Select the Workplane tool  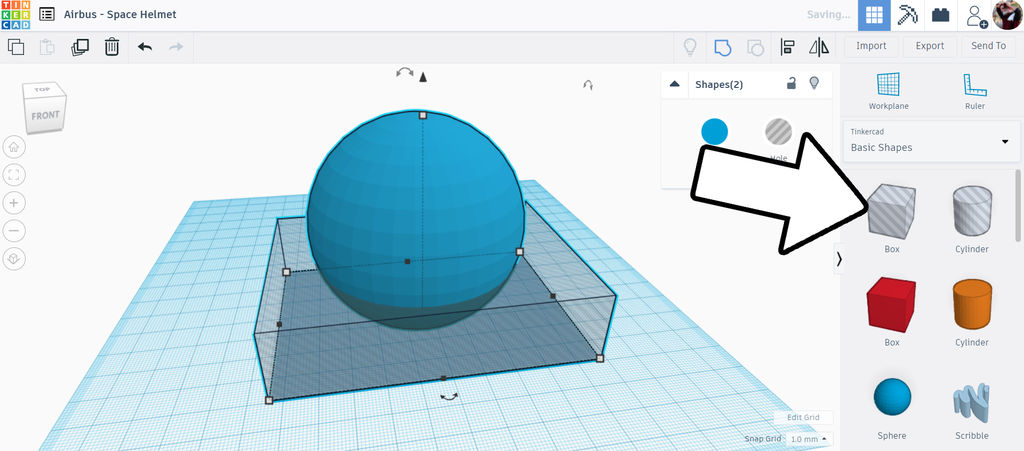tap(888, 91)
